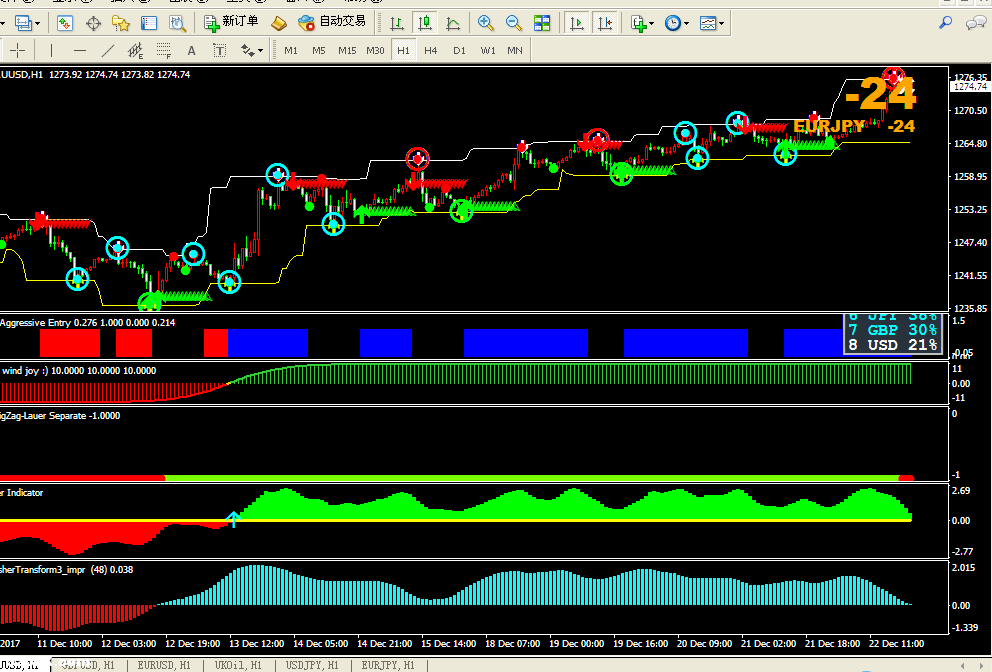Open the add indicators dropdown
This screenshot has height=672, width=992.
(642, 24)
